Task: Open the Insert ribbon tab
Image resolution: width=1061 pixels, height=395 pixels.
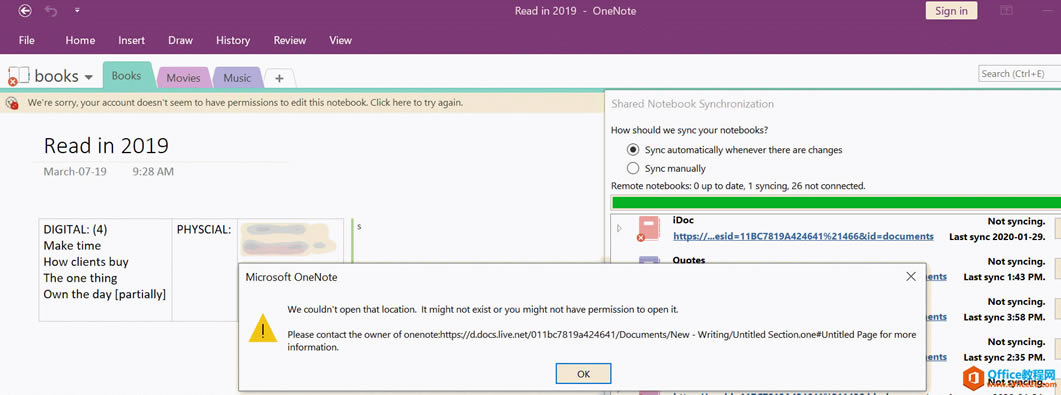Action: pyautogui.click(x=131, y=41)
